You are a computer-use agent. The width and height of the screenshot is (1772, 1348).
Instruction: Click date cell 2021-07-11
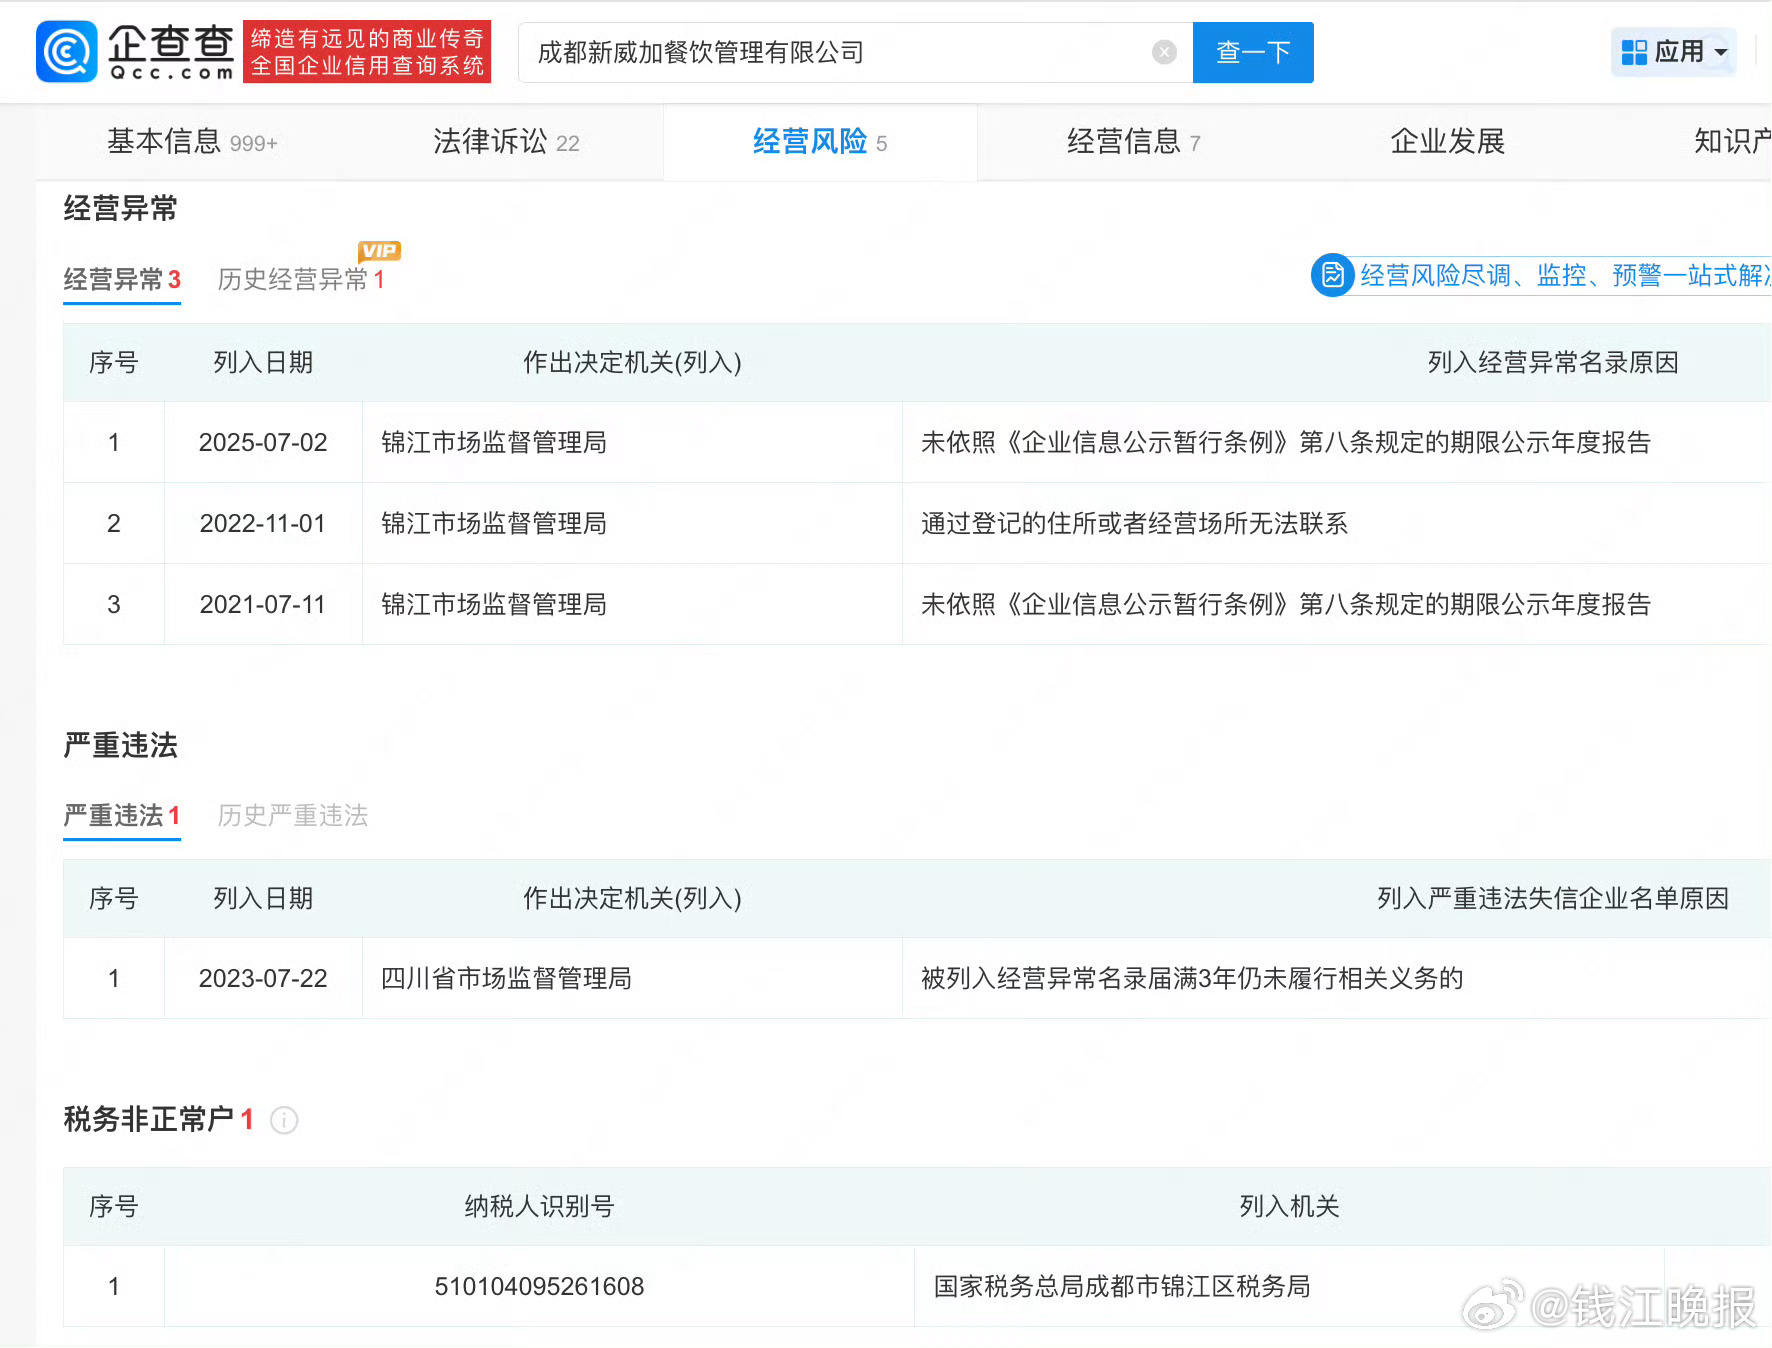pyautogui.click(x=263, y=605)
